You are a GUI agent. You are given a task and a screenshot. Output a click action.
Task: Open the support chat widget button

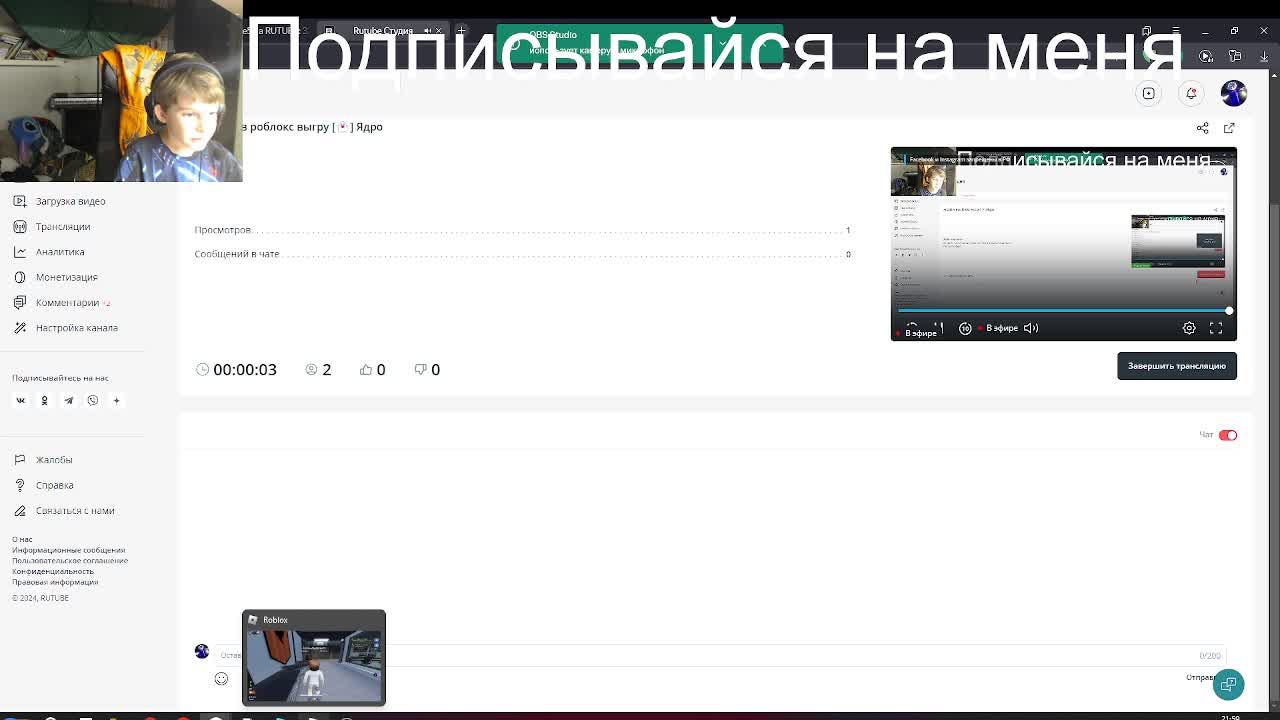click(1228, 684)
